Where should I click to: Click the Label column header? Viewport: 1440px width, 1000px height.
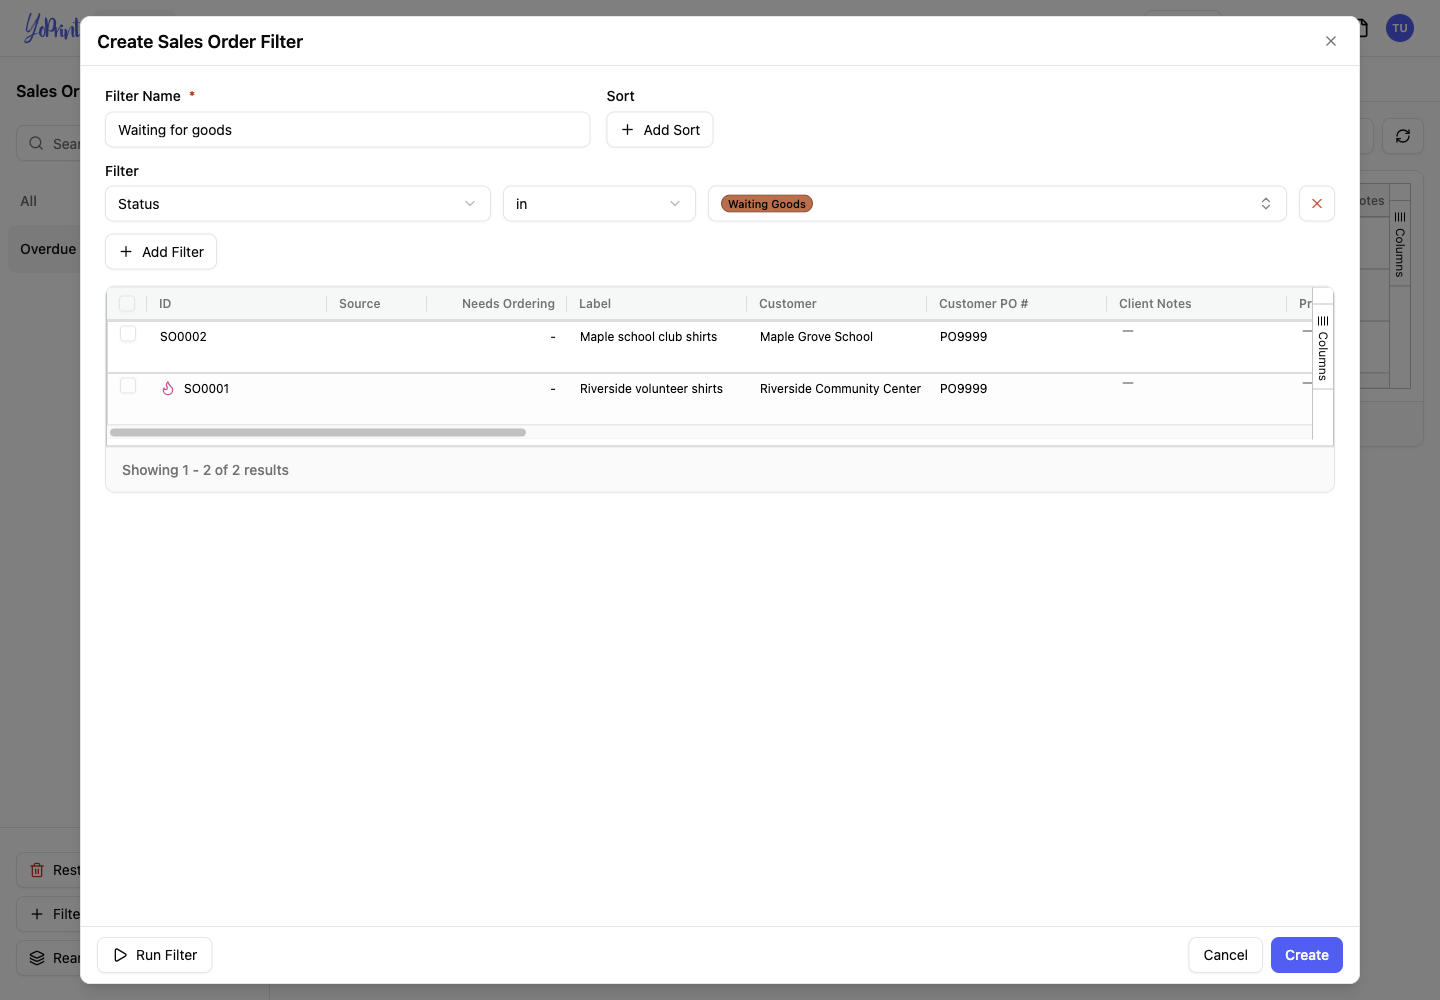(657, 303)
